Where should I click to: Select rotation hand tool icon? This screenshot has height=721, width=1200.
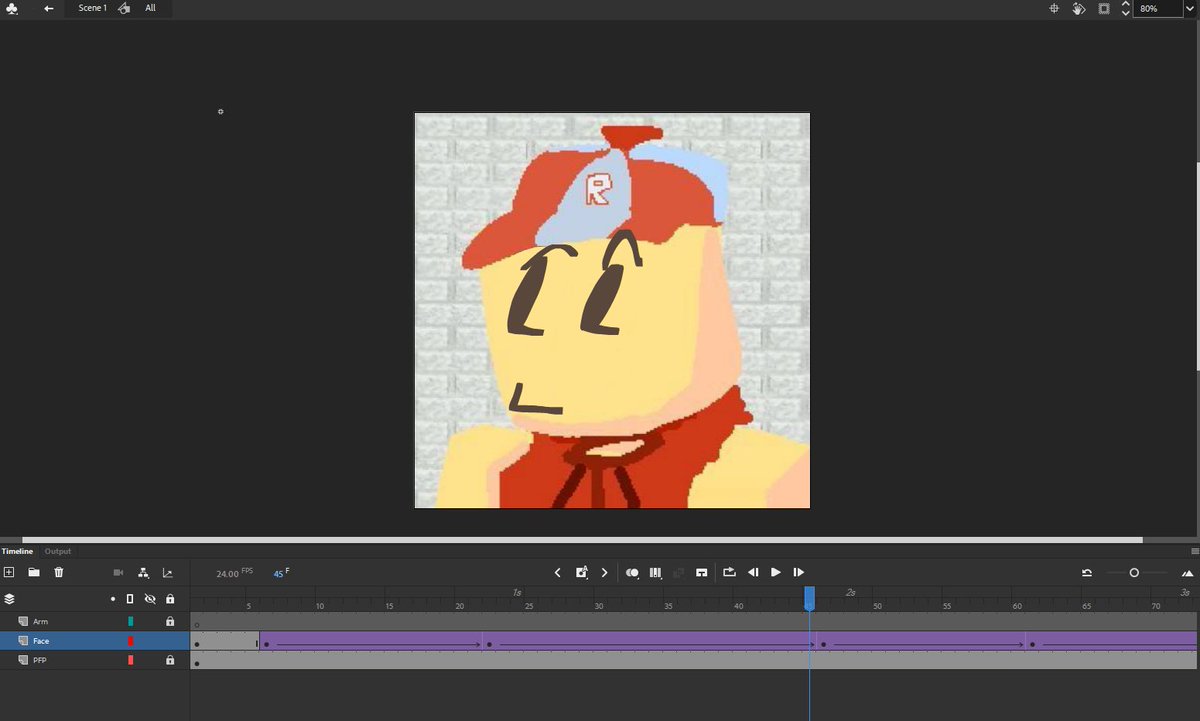[1079, 8]
